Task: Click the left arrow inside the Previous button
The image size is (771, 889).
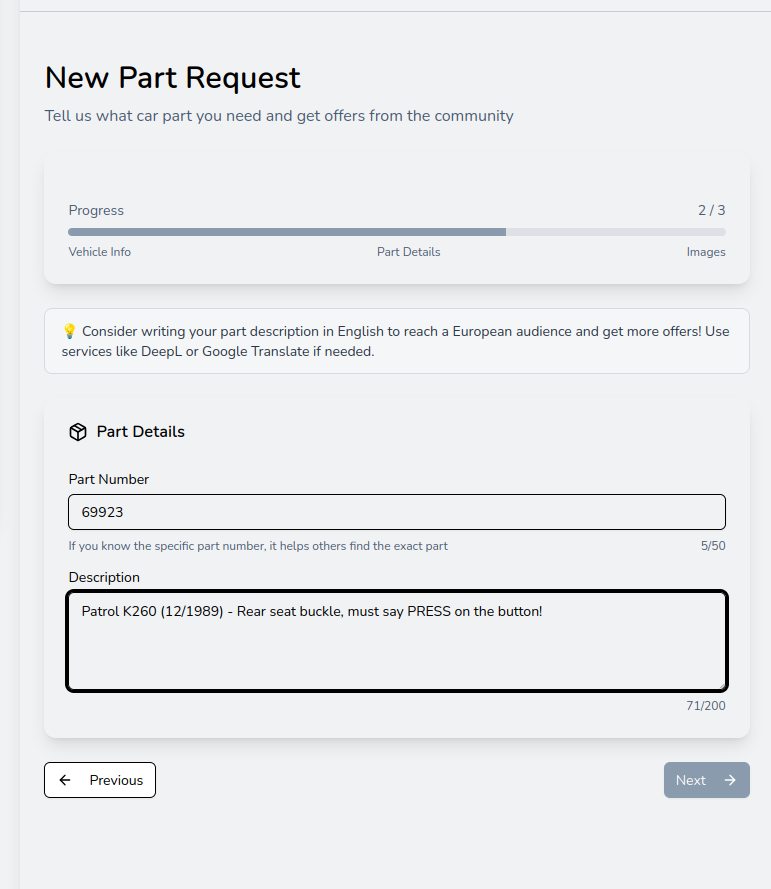Action: 67,780
